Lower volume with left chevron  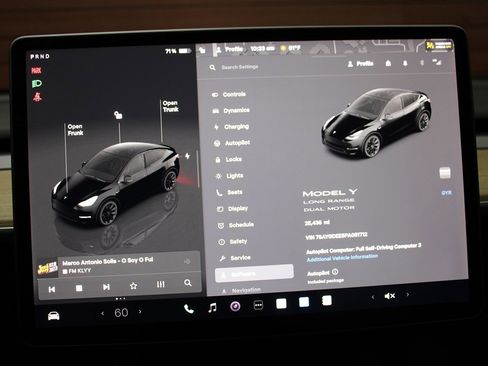[x=373, y=297]
